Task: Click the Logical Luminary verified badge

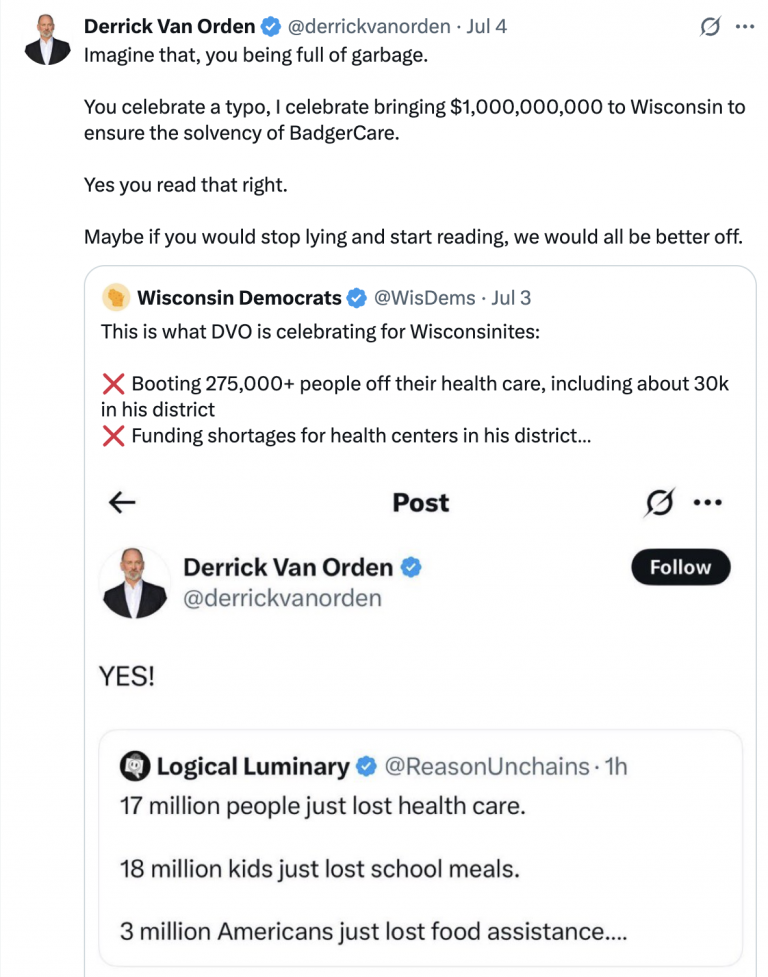Action: 366,766
